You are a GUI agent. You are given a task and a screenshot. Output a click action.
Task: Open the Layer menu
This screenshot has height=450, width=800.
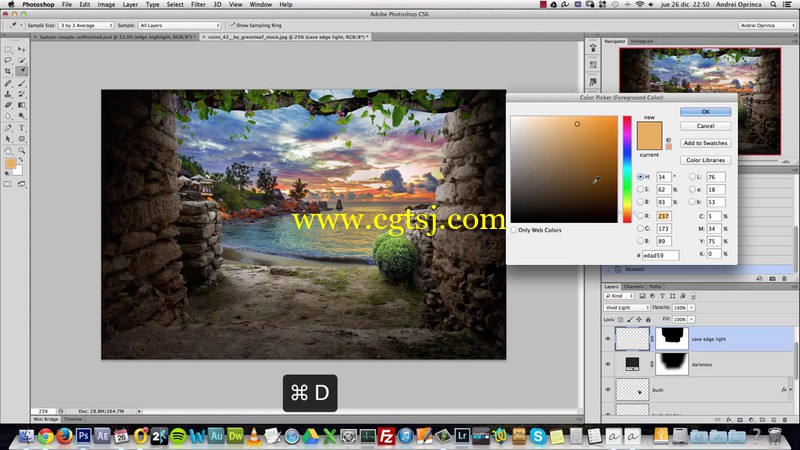tap(130, 4)
